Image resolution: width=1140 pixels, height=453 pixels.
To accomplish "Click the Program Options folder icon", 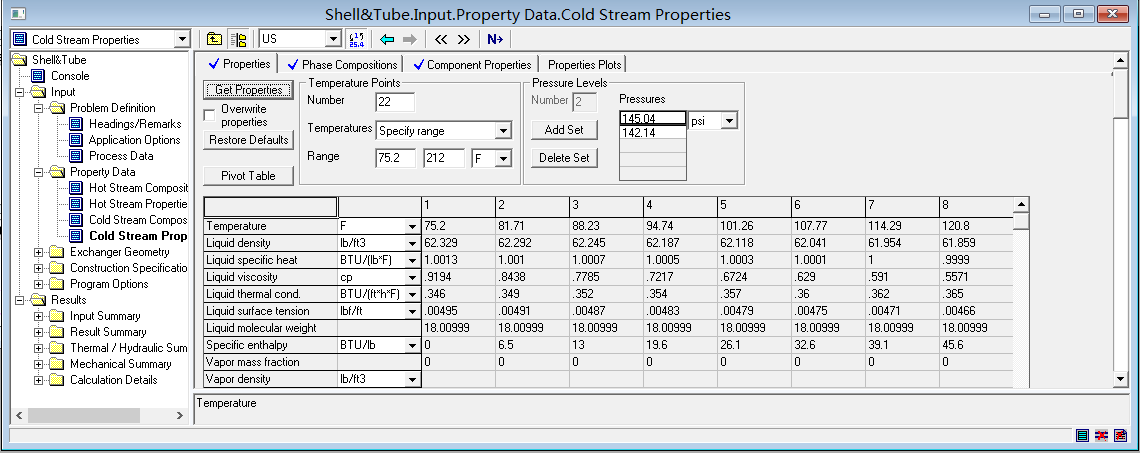I will tap(57, 284).
